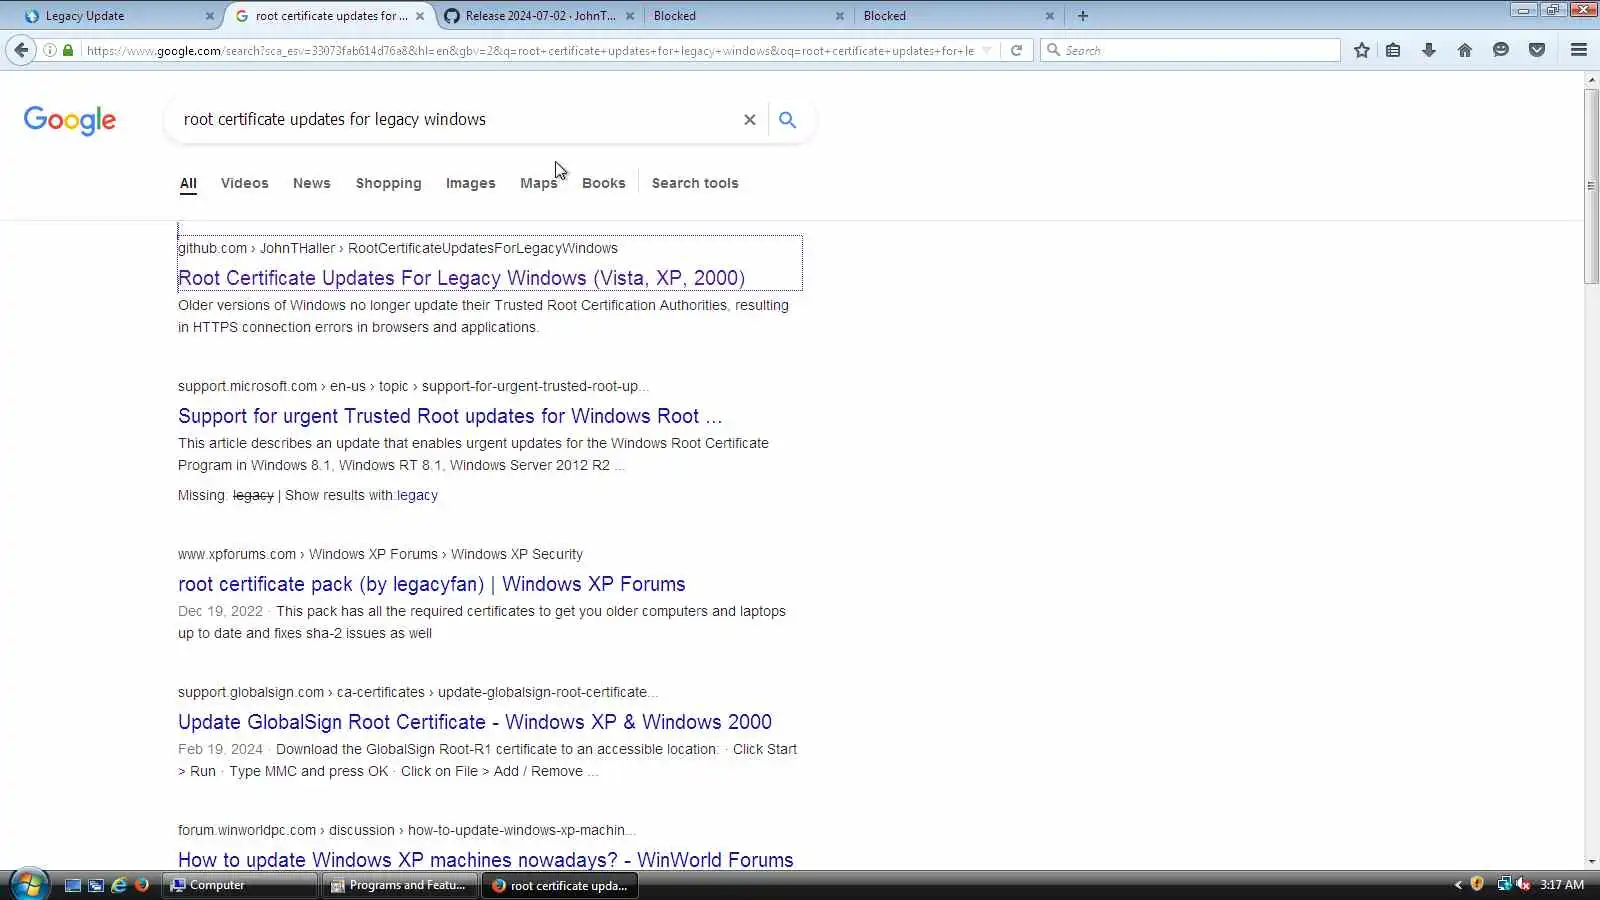Launch Internet Explorer from quick launch
The image size is (1600, 900).
click(x=119, y=885)
